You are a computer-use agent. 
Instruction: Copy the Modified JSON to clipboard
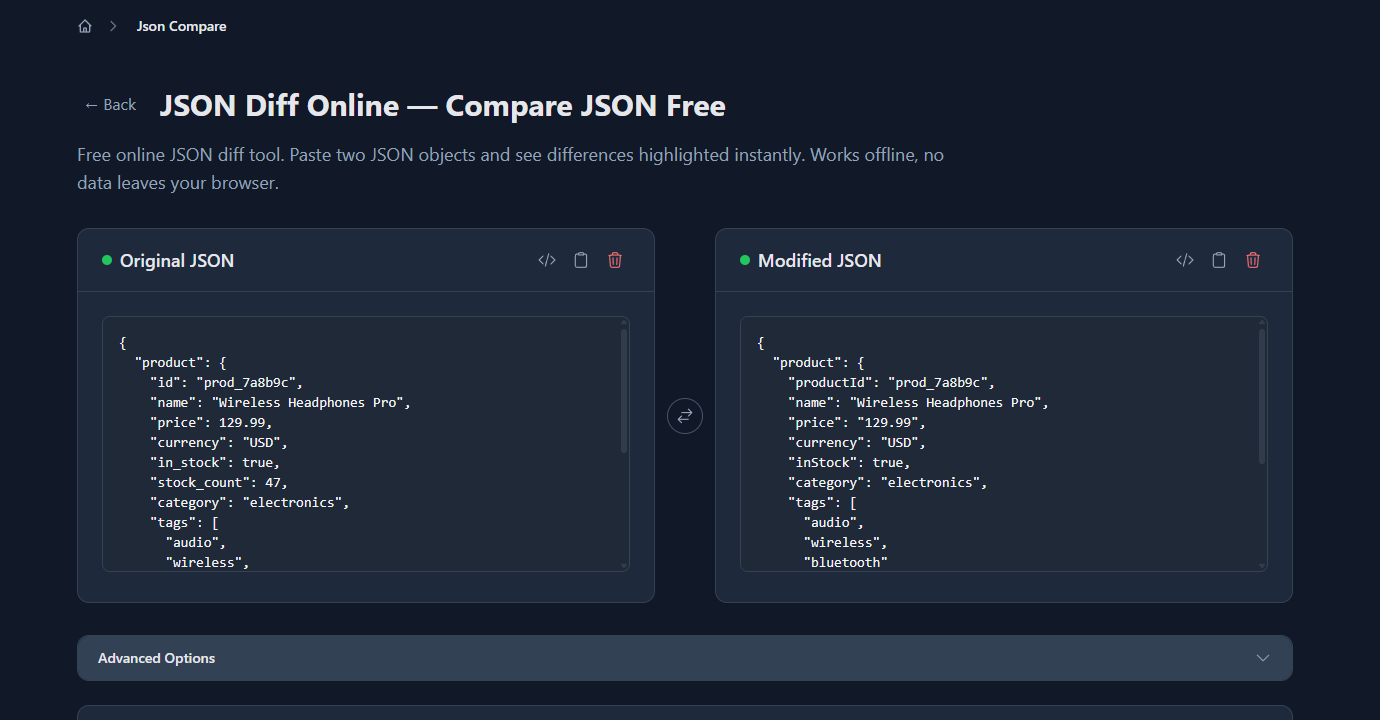tap(1218, 259)
